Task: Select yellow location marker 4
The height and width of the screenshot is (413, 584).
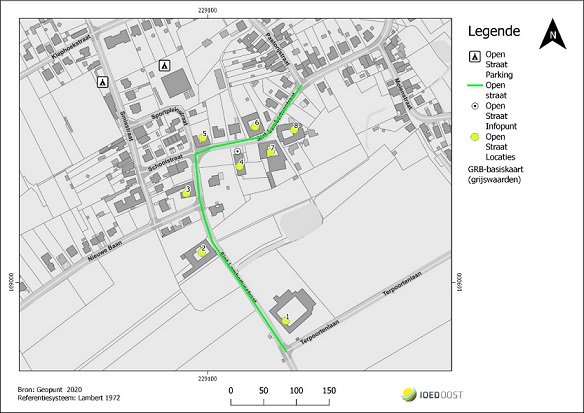Action: point(240,166)
